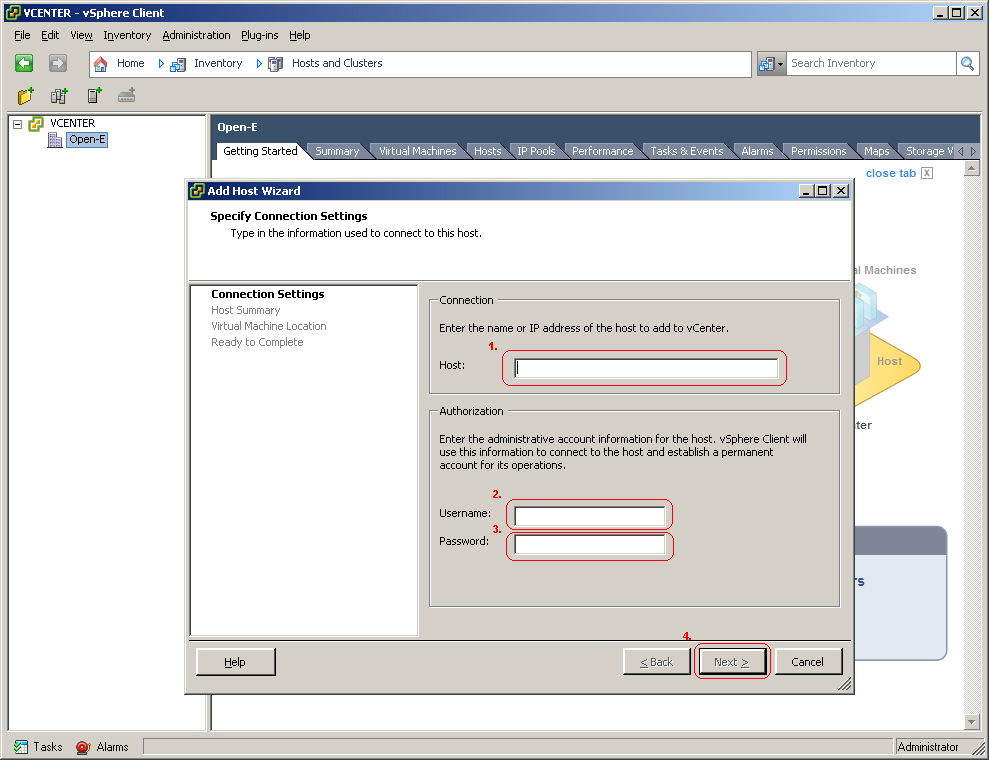
Task: Open the File menu
Action: [22, 35]
